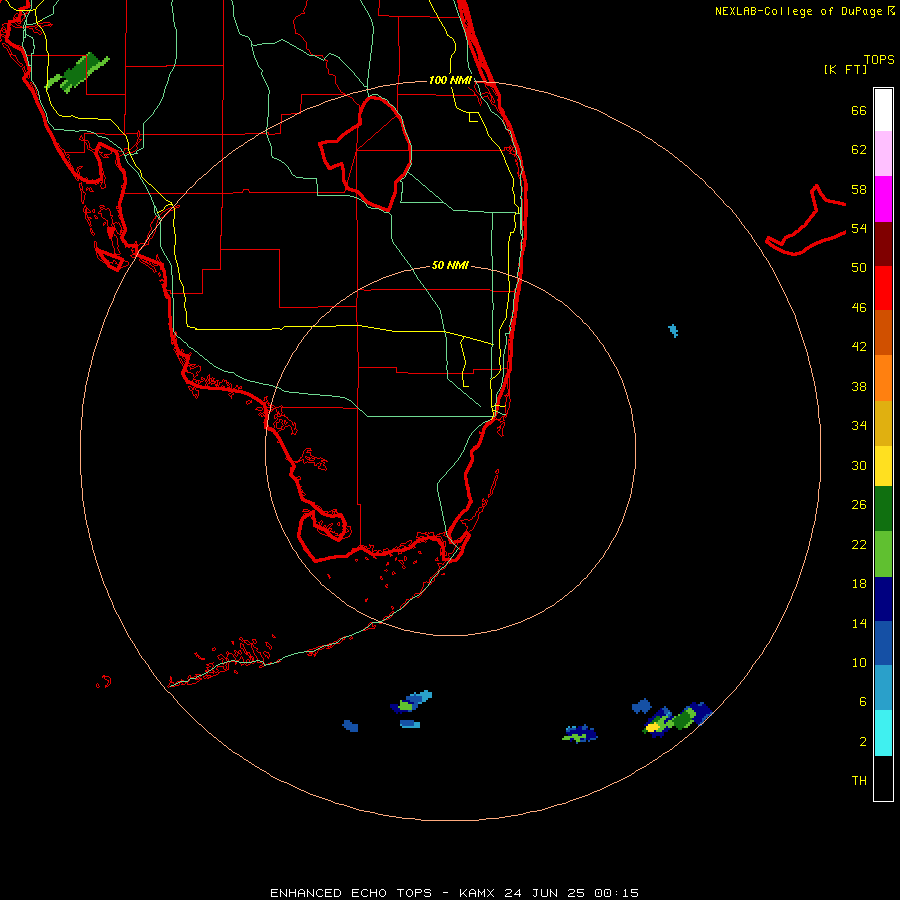Click the small light blue echo east of Florida

[x=673, y=331]
